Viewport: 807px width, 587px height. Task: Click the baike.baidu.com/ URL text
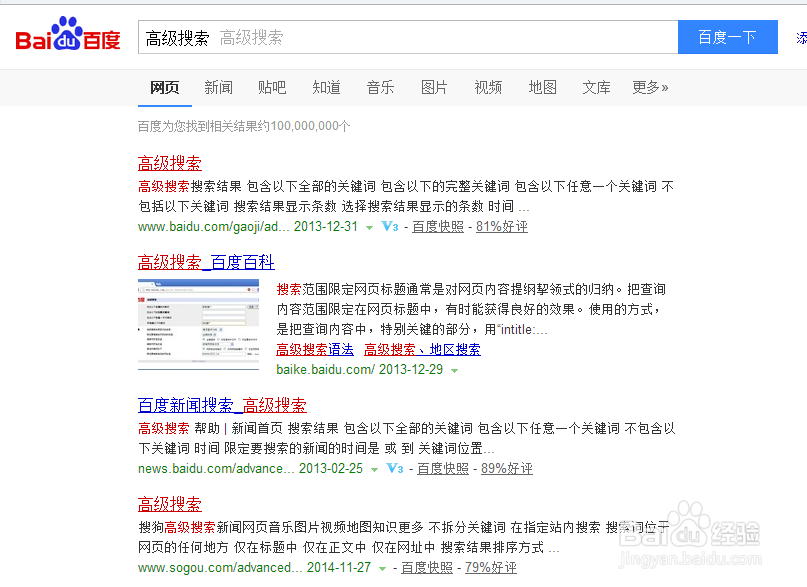coord(325,369)
